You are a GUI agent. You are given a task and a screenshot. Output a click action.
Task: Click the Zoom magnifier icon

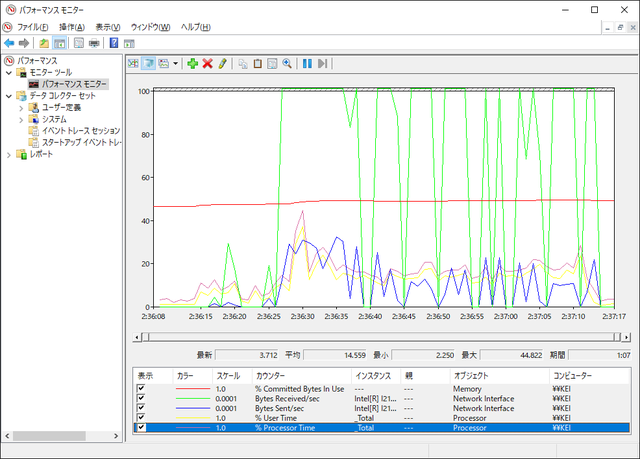coord(287,64)
